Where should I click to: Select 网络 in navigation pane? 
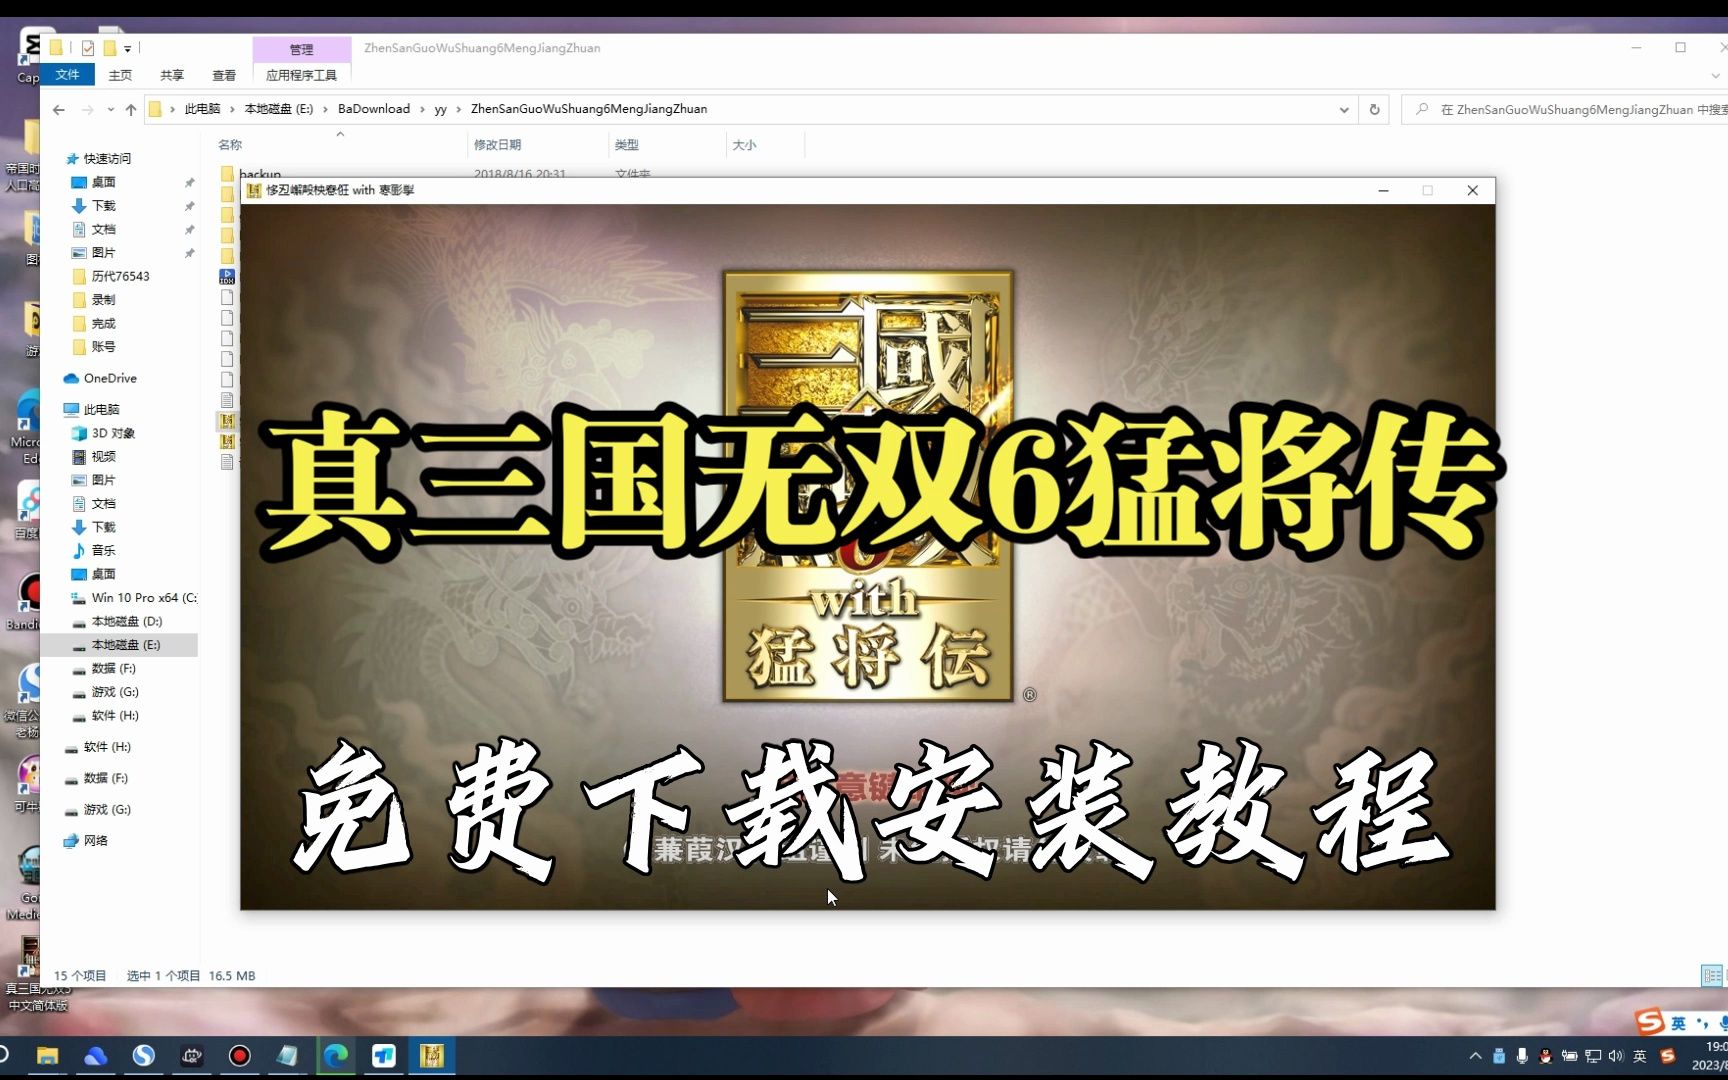(95, 841)
